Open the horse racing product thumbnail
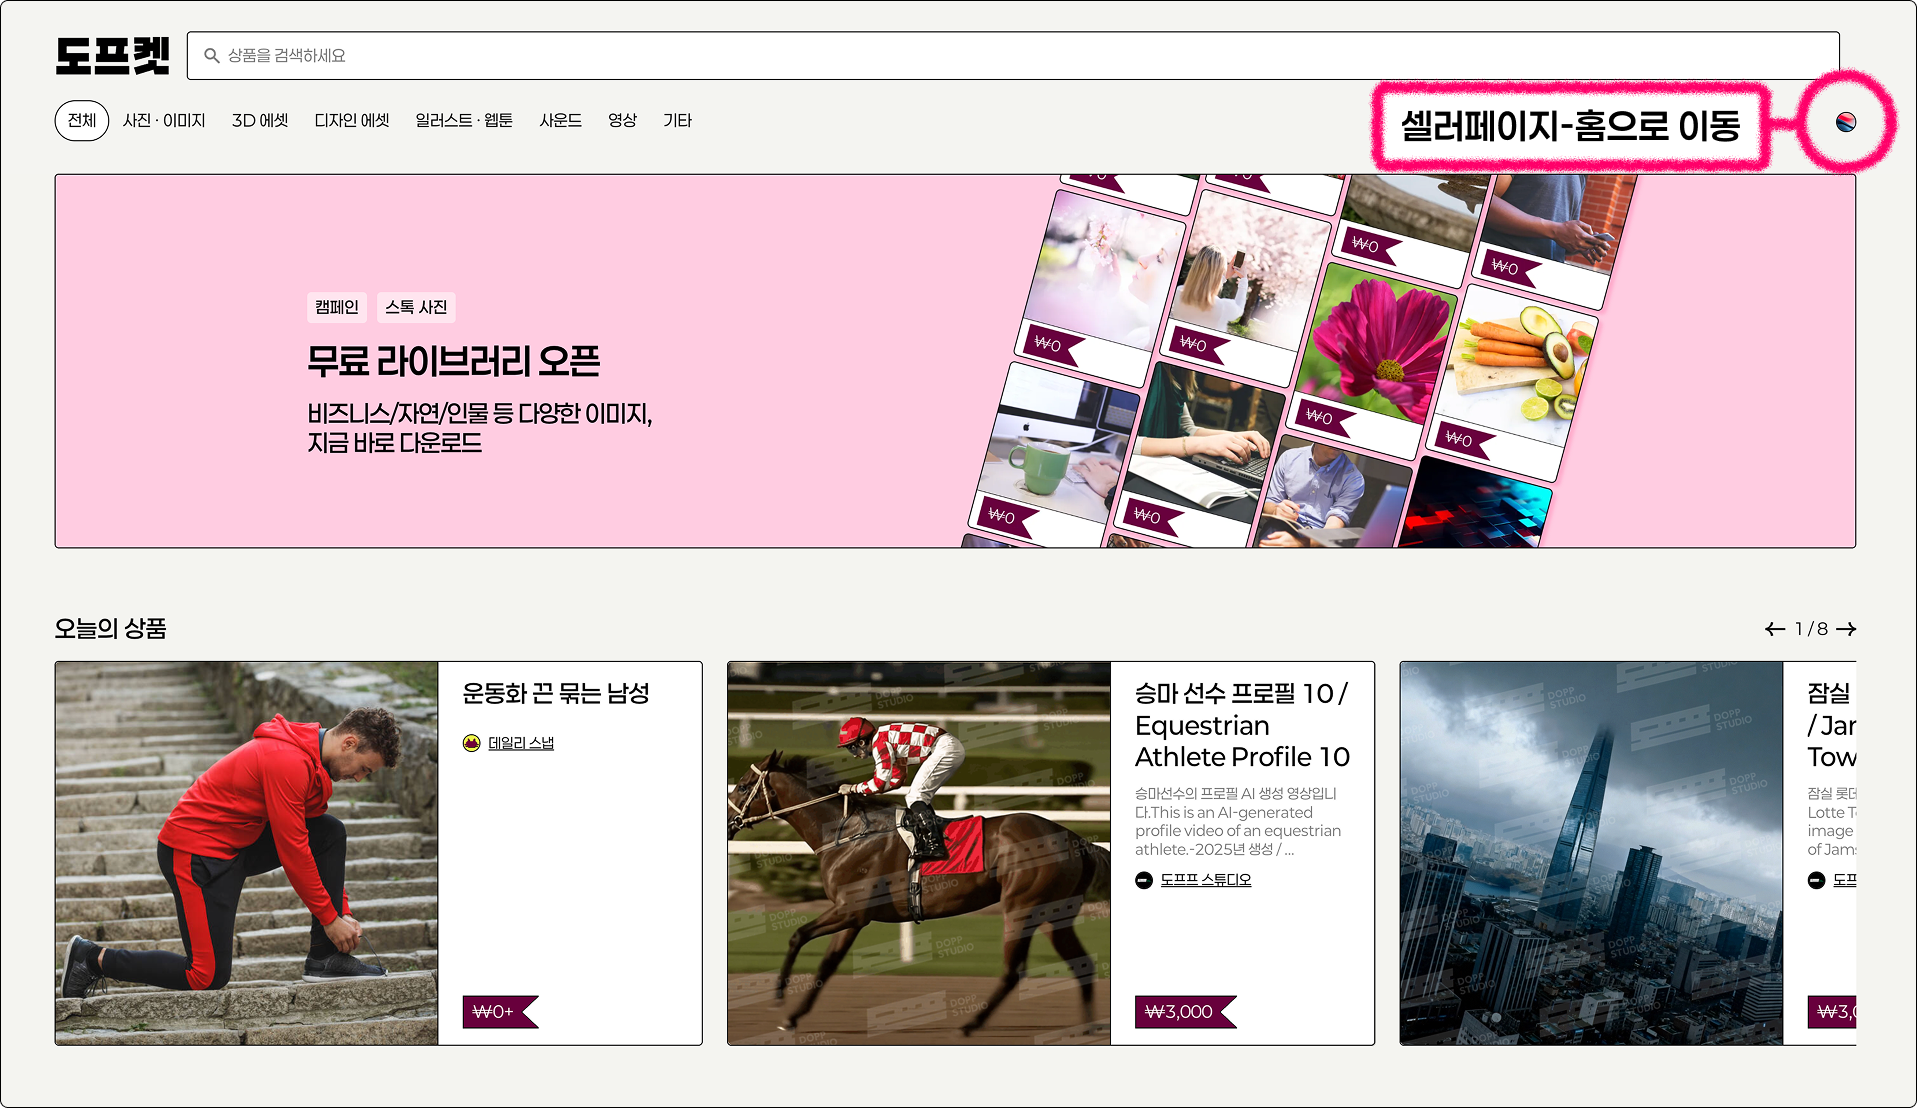Viewport: 1917px width, 1108px height. [918, 853]
